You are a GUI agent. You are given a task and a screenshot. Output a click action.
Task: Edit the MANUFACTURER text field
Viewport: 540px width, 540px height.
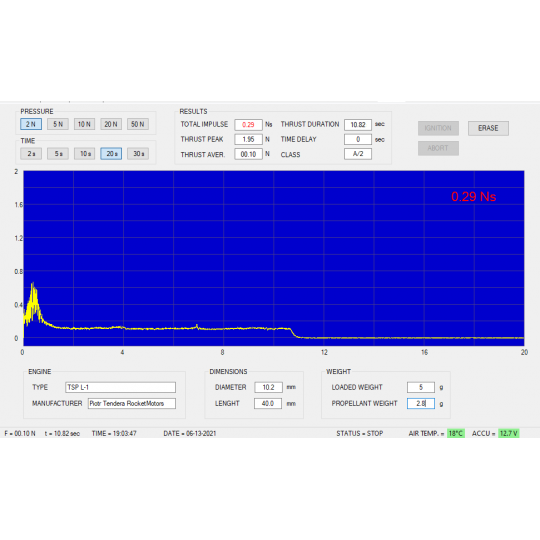(x=132, y=403)
